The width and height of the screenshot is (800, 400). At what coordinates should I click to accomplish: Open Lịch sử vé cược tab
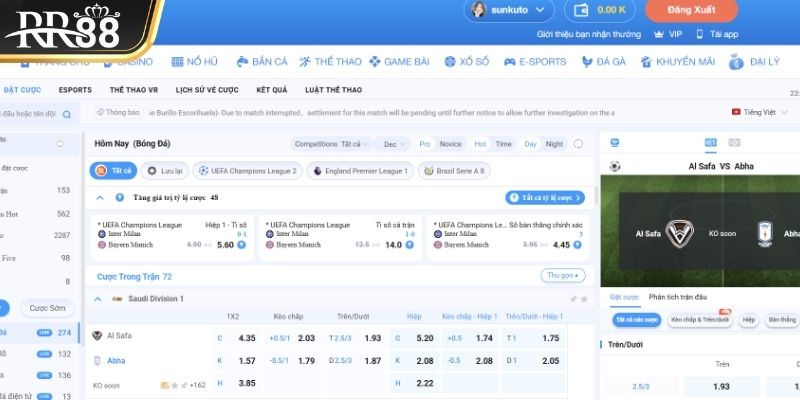[207, 90]
